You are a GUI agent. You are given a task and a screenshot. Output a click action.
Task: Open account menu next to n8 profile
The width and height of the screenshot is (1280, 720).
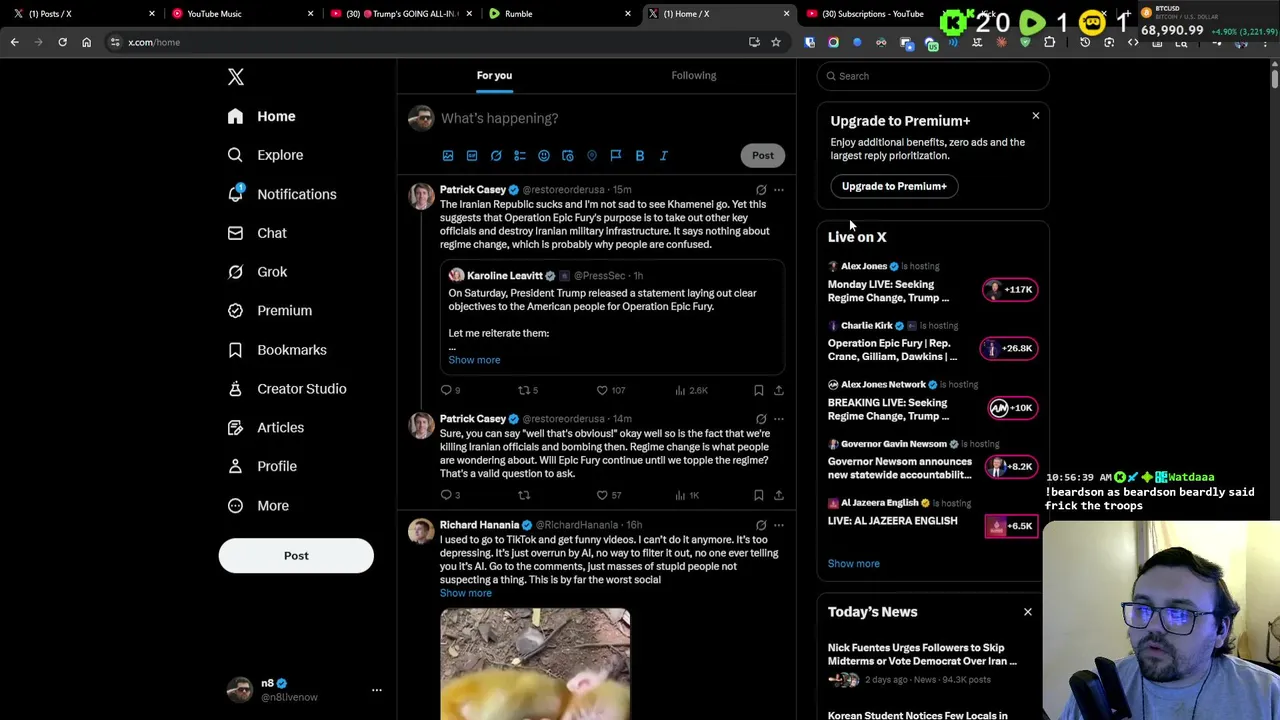(x=377, y=690)
